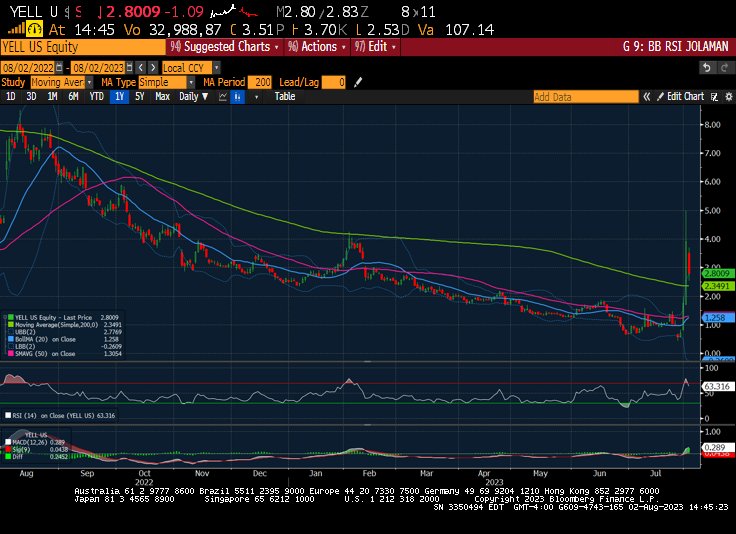Undo the last chart change
Screen dimensions: 736x534
pyautogui.click(x=707, y=68)
